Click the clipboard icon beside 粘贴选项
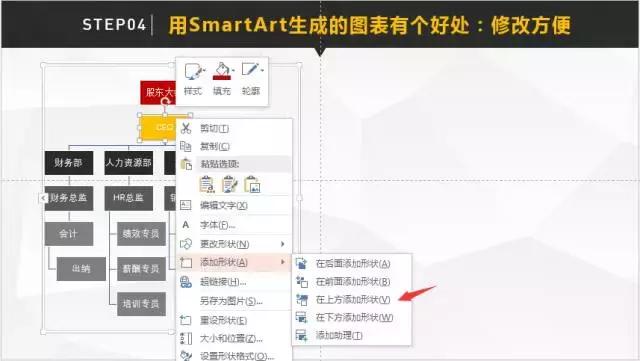This screenshot has height=361, width=640. click(x=186, y=164)
